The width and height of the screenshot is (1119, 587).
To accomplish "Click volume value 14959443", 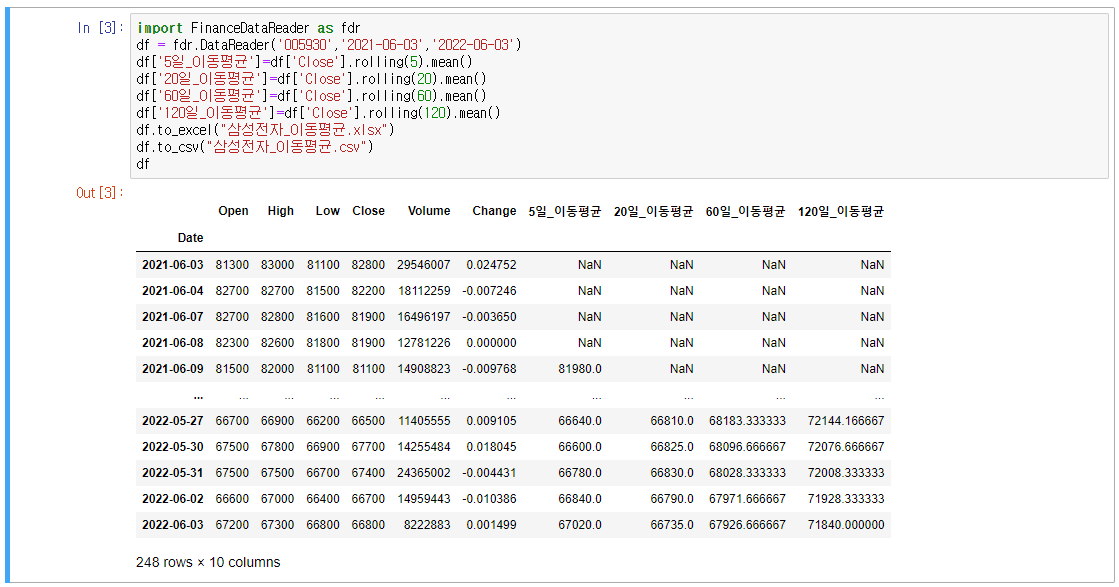I will pyautogui.click(x=424, y=499).
